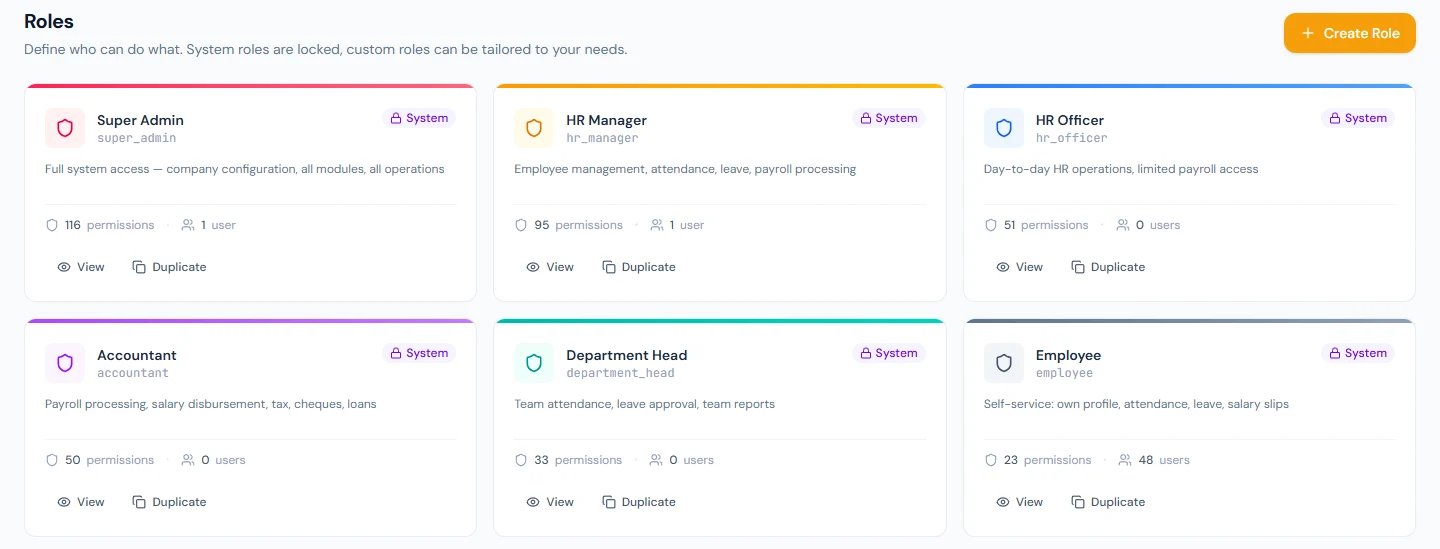View the Super Admin role
This screenshot has width=1440, height=549.
coord(81,267)
